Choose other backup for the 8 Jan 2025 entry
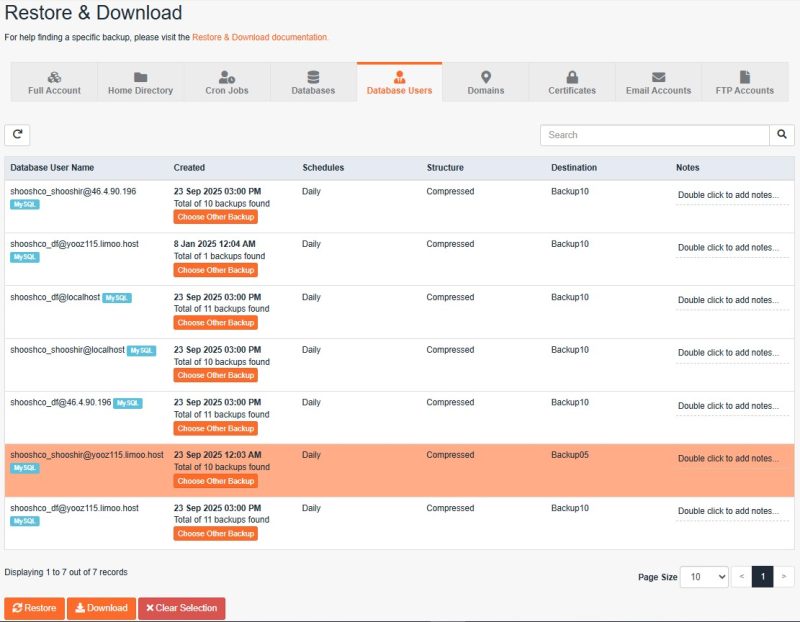The height and width of the screenshot is (622, 800). coord(216,270)
